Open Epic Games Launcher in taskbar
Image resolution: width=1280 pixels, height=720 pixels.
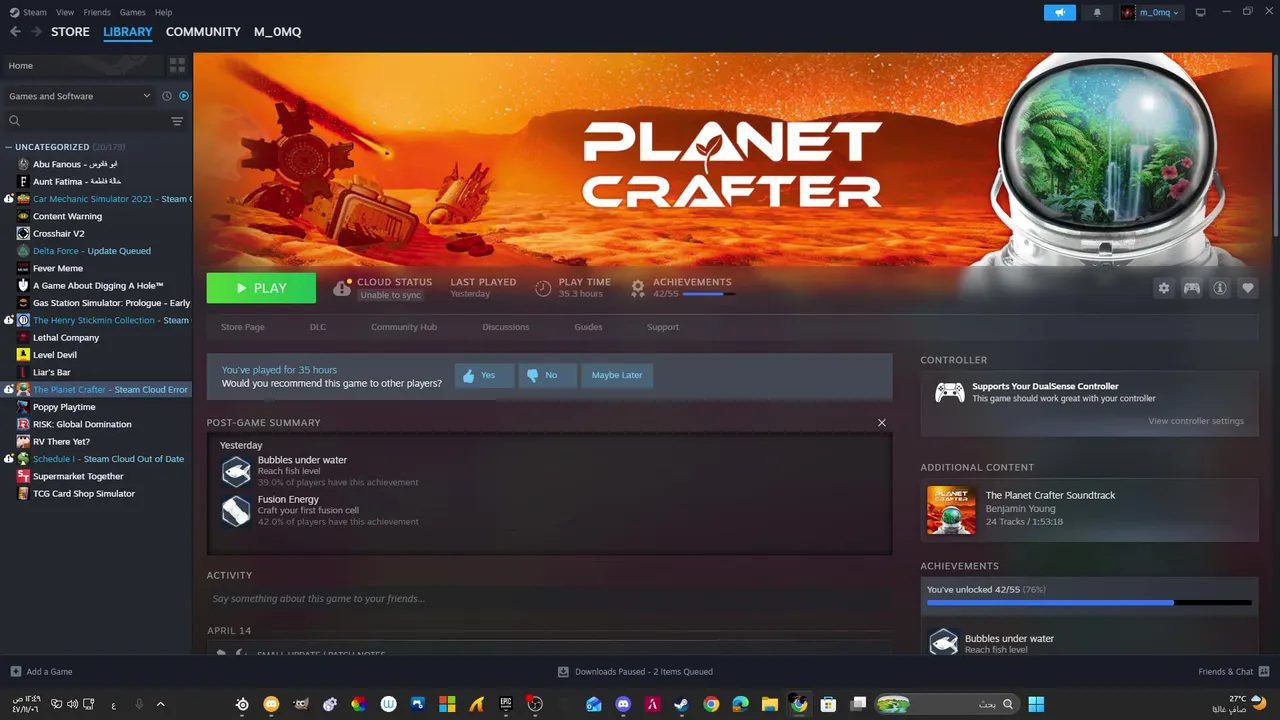tap(506, 704)
